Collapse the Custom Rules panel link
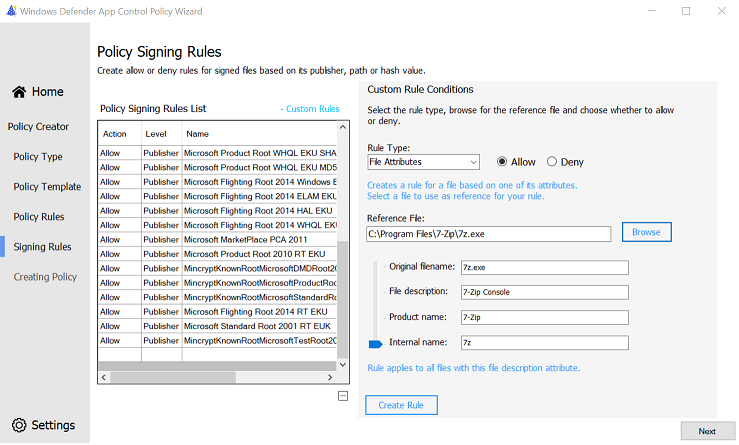 310,109
